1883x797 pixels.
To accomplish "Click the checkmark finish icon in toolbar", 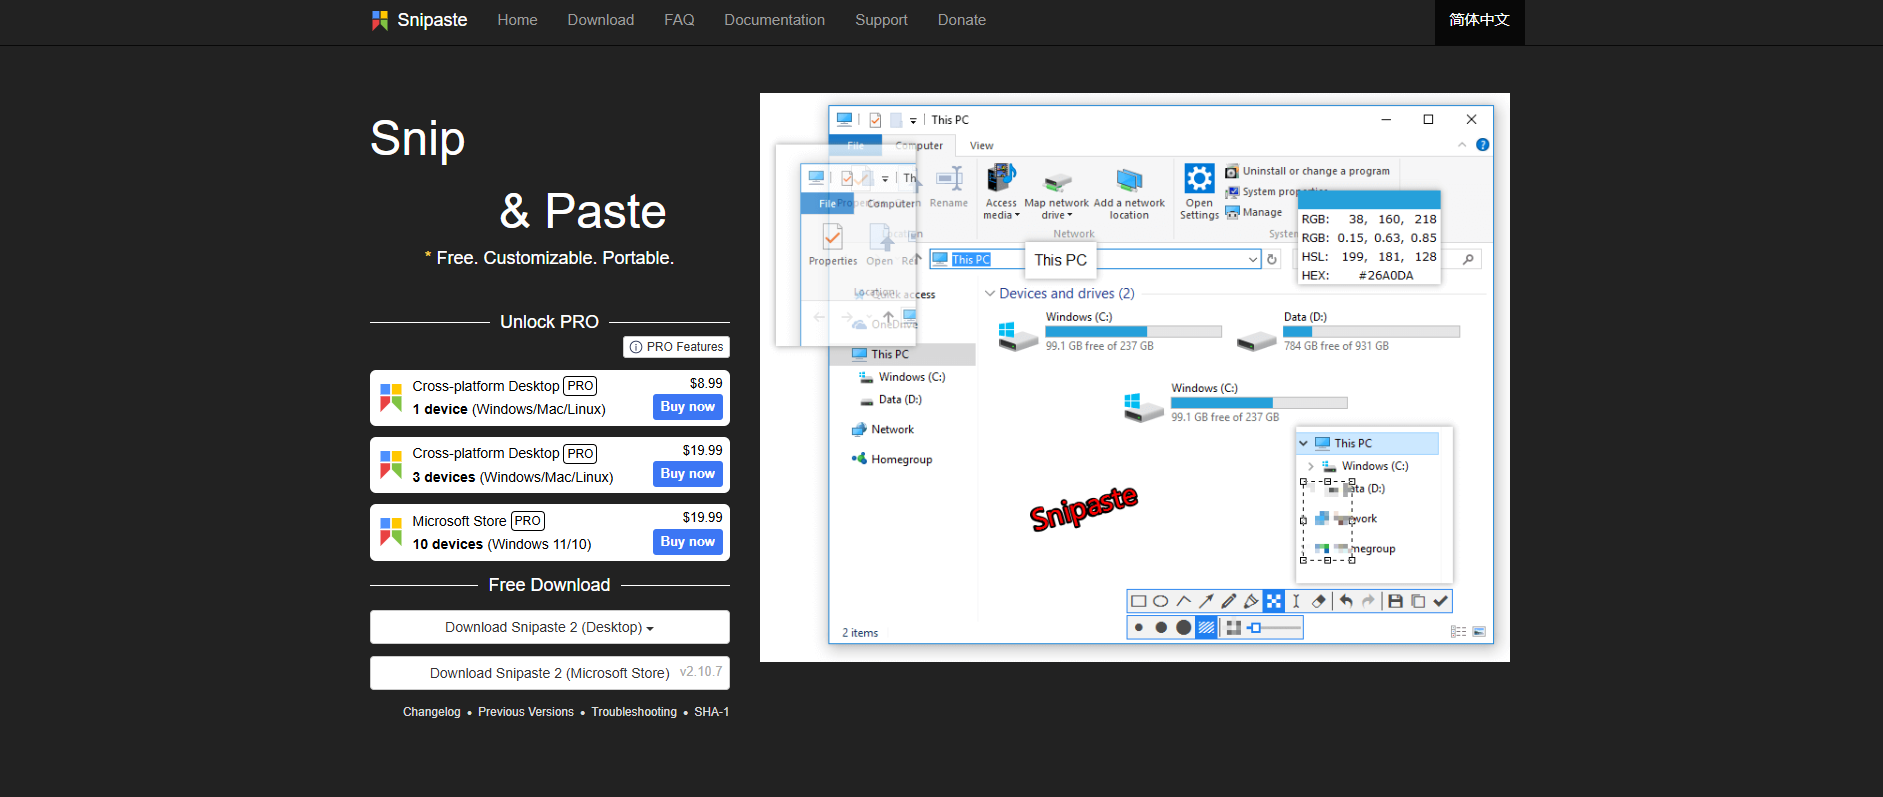I will [1440, 601].
